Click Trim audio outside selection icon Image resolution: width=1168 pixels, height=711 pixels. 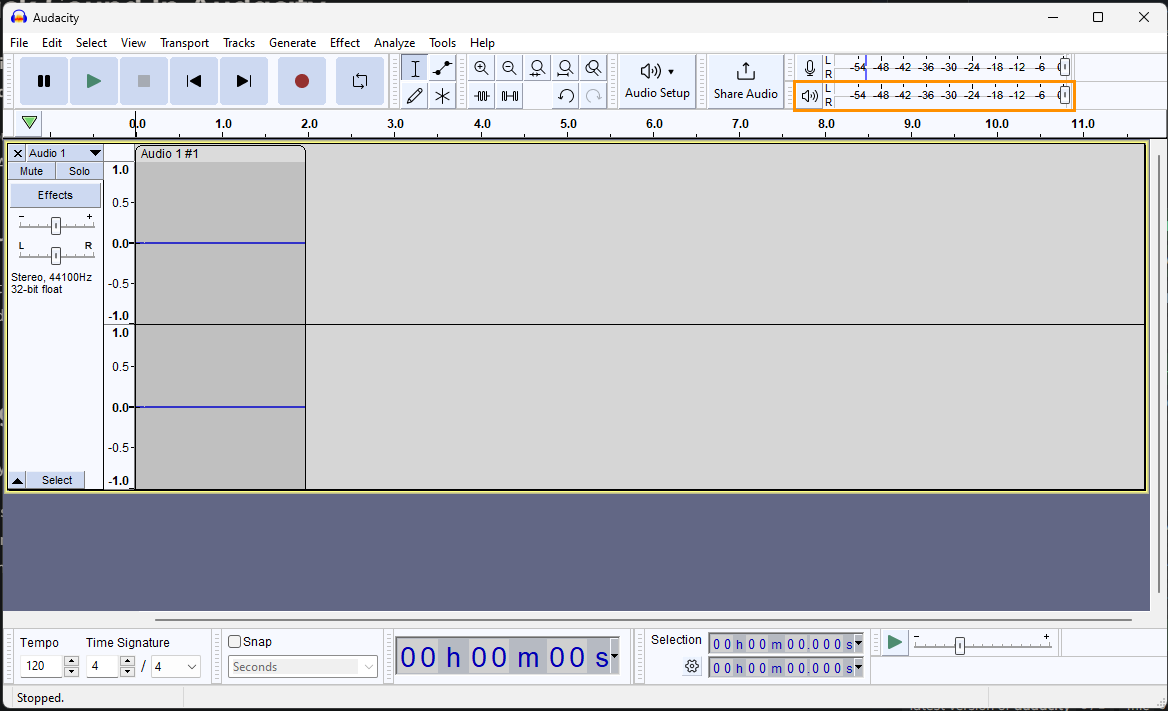click(482, 95)
